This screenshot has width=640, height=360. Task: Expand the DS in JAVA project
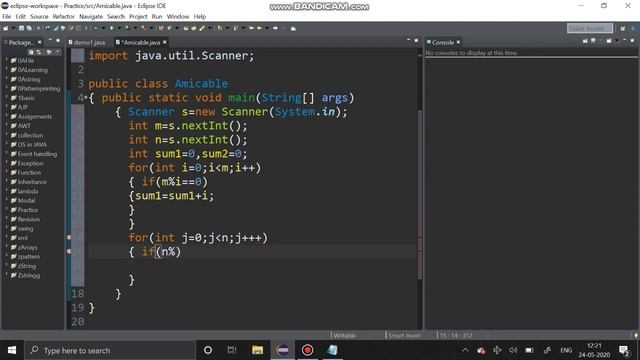coord(7,144)
